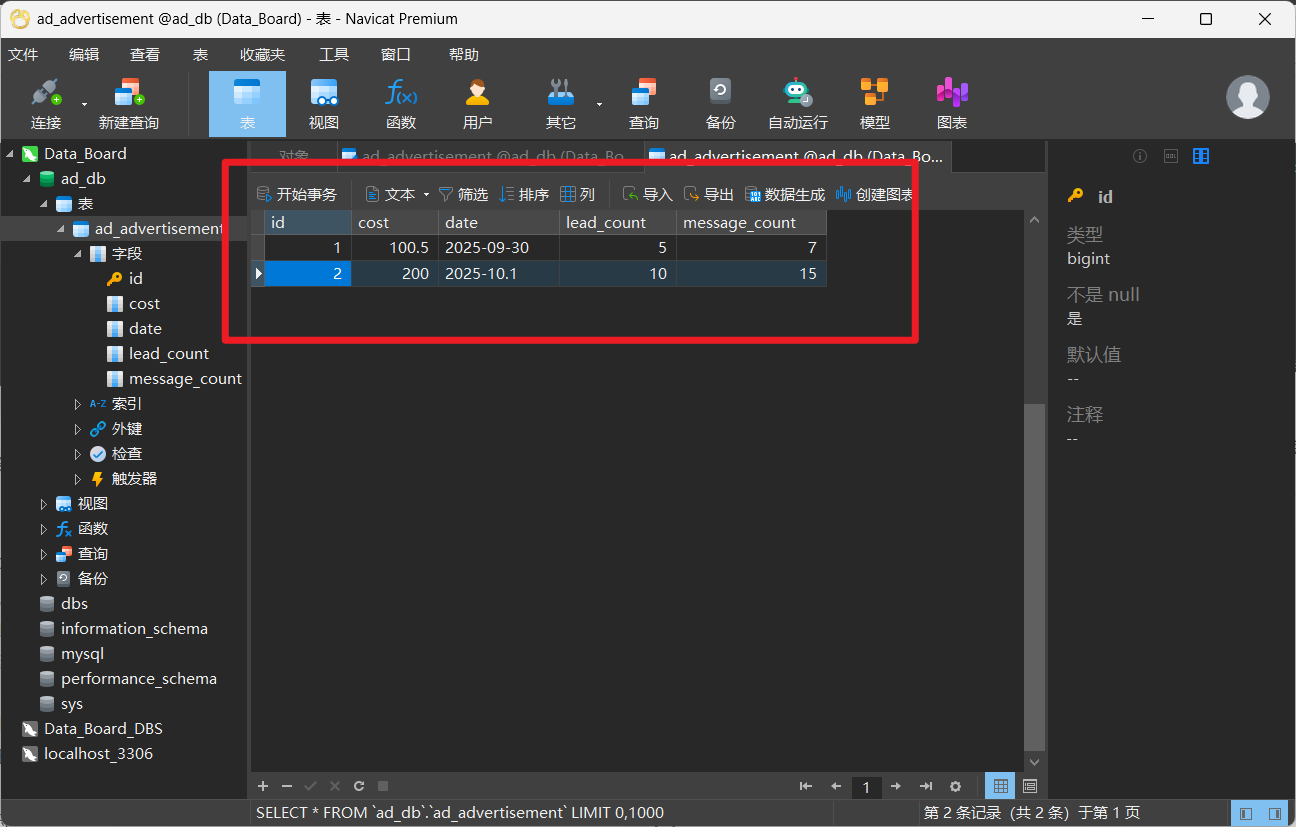Viewport: 1296px width, 827px height.
Task: Show the general info pane icon
Action: 1139,156
